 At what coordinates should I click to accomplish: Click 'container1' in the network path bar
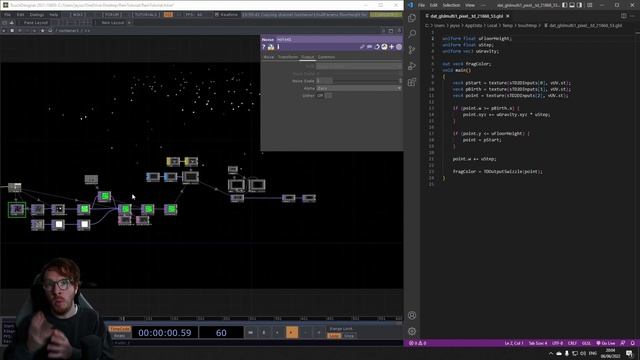[69, 31]
